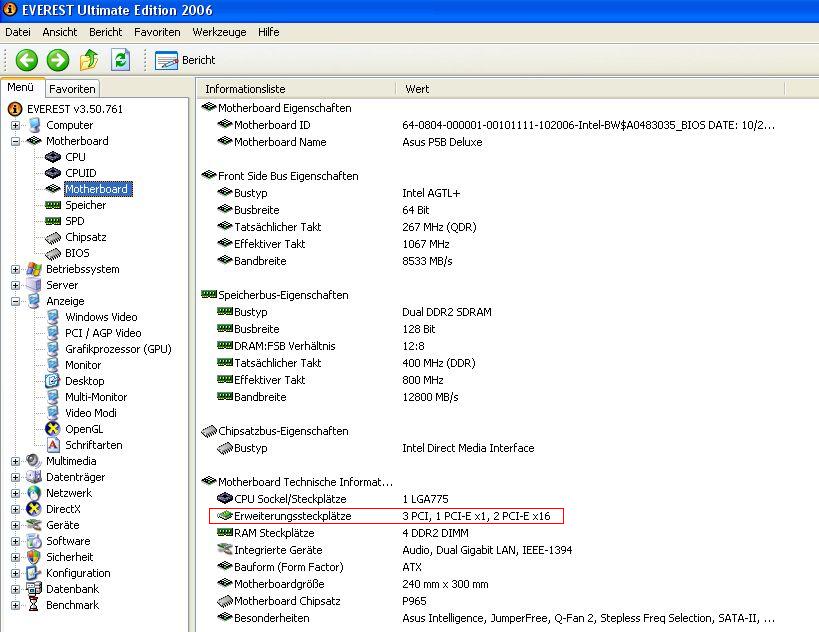Image resolution: width=819 pixels, height=632 pixels.
Task: Open the Favoriten menu
Action: tap(157, 32)
